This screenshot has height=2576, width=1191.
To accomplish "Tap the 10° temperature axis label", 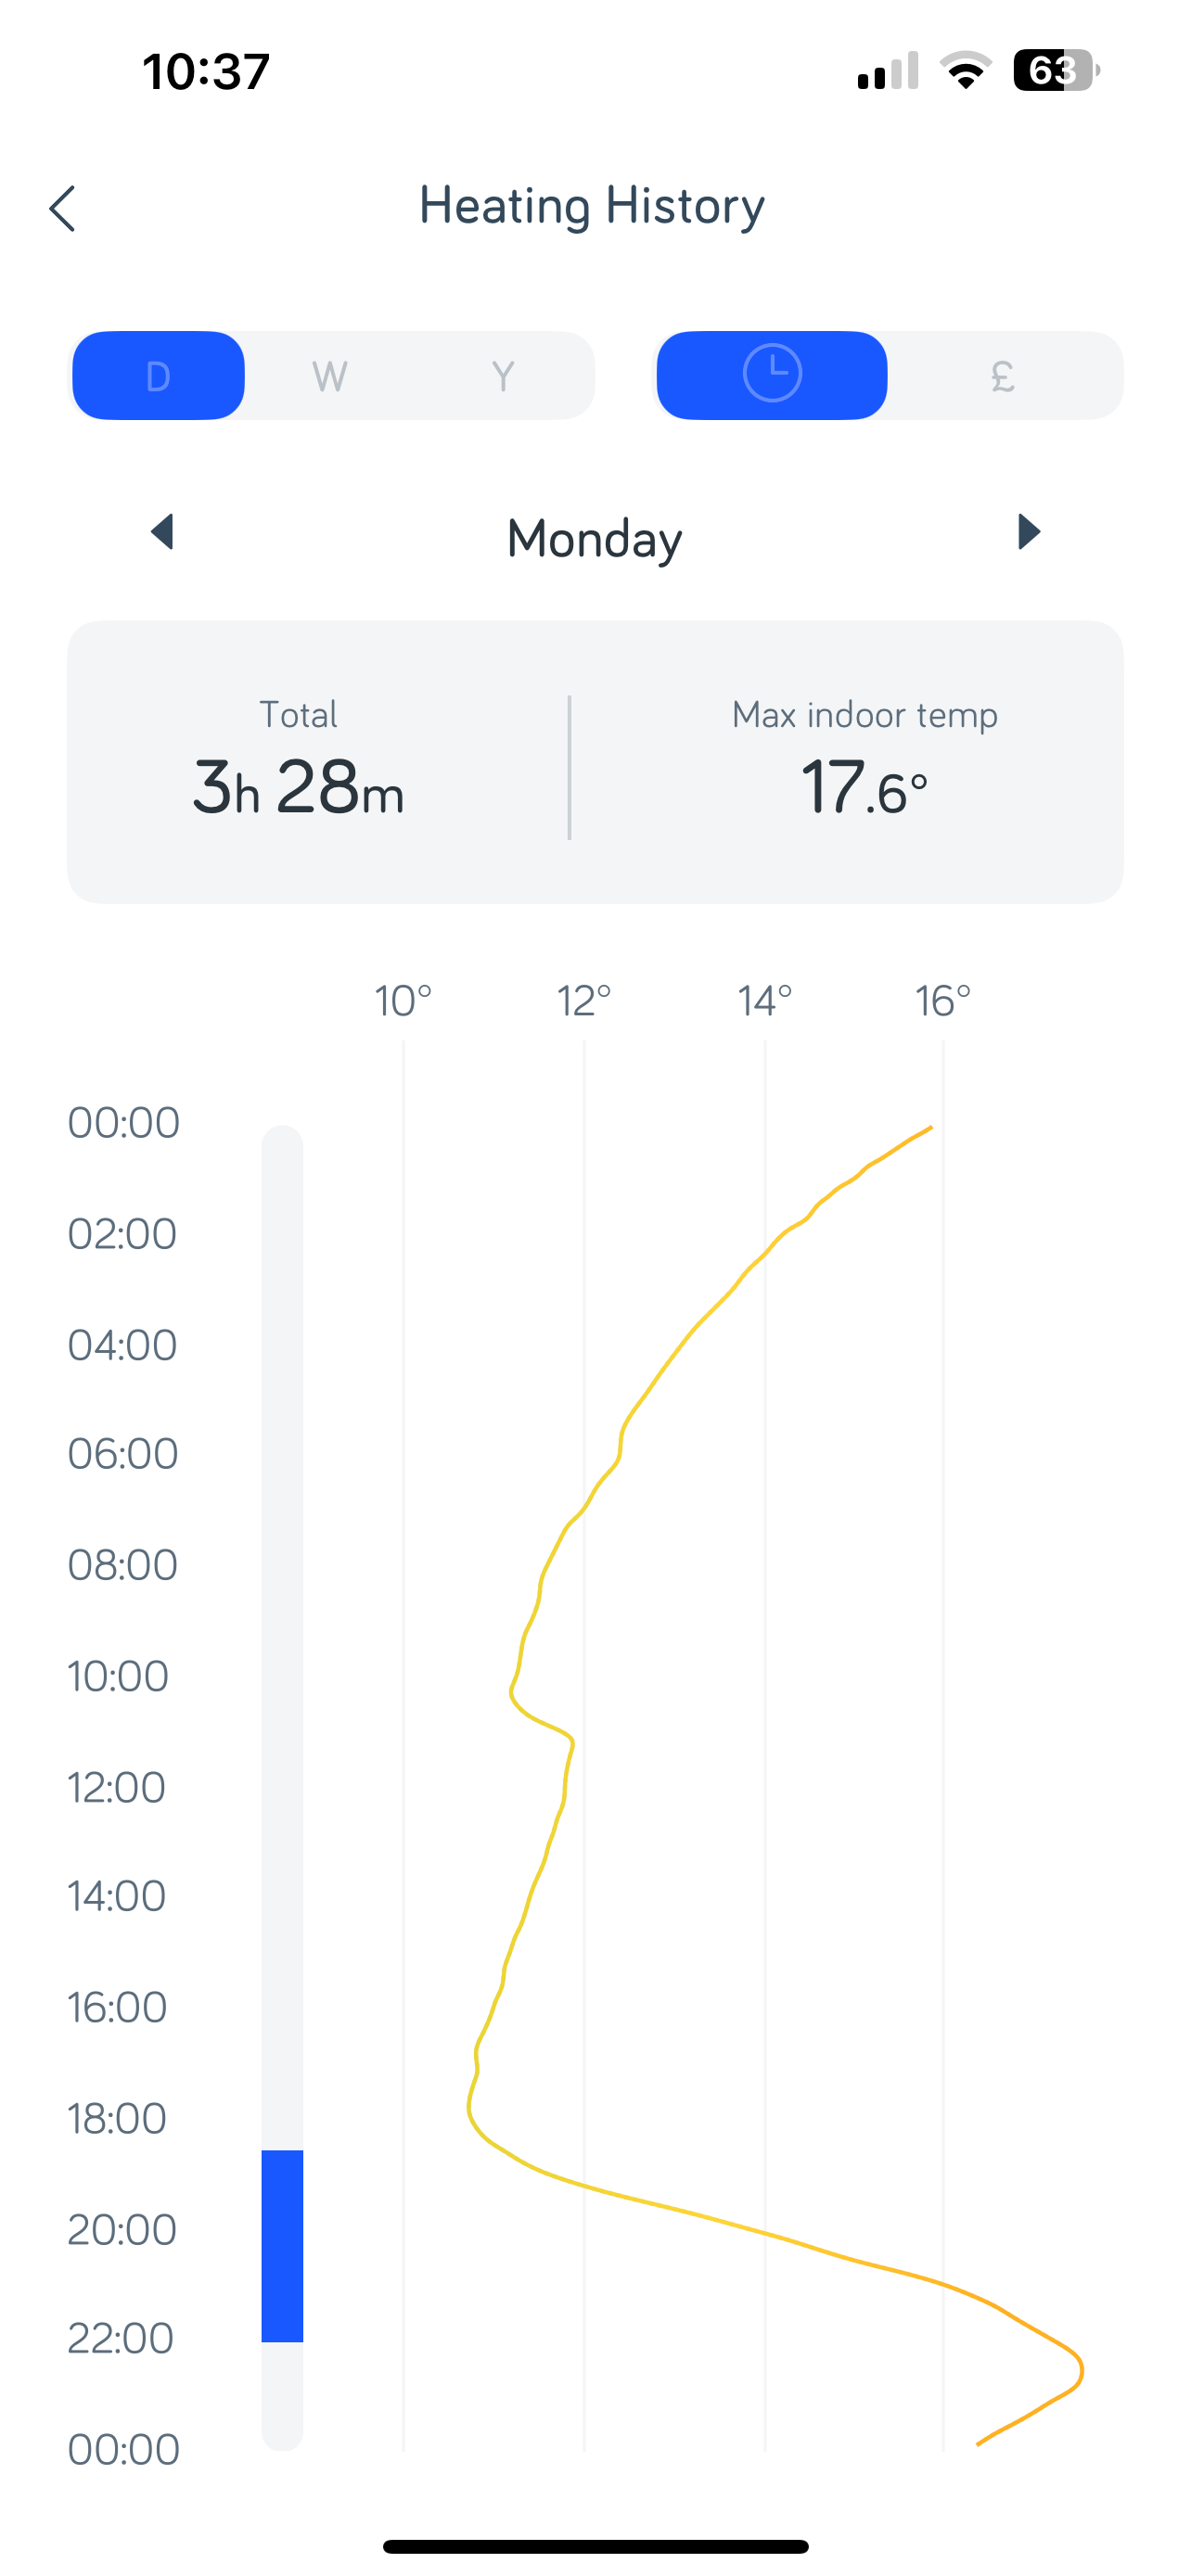I will 403,1001.
